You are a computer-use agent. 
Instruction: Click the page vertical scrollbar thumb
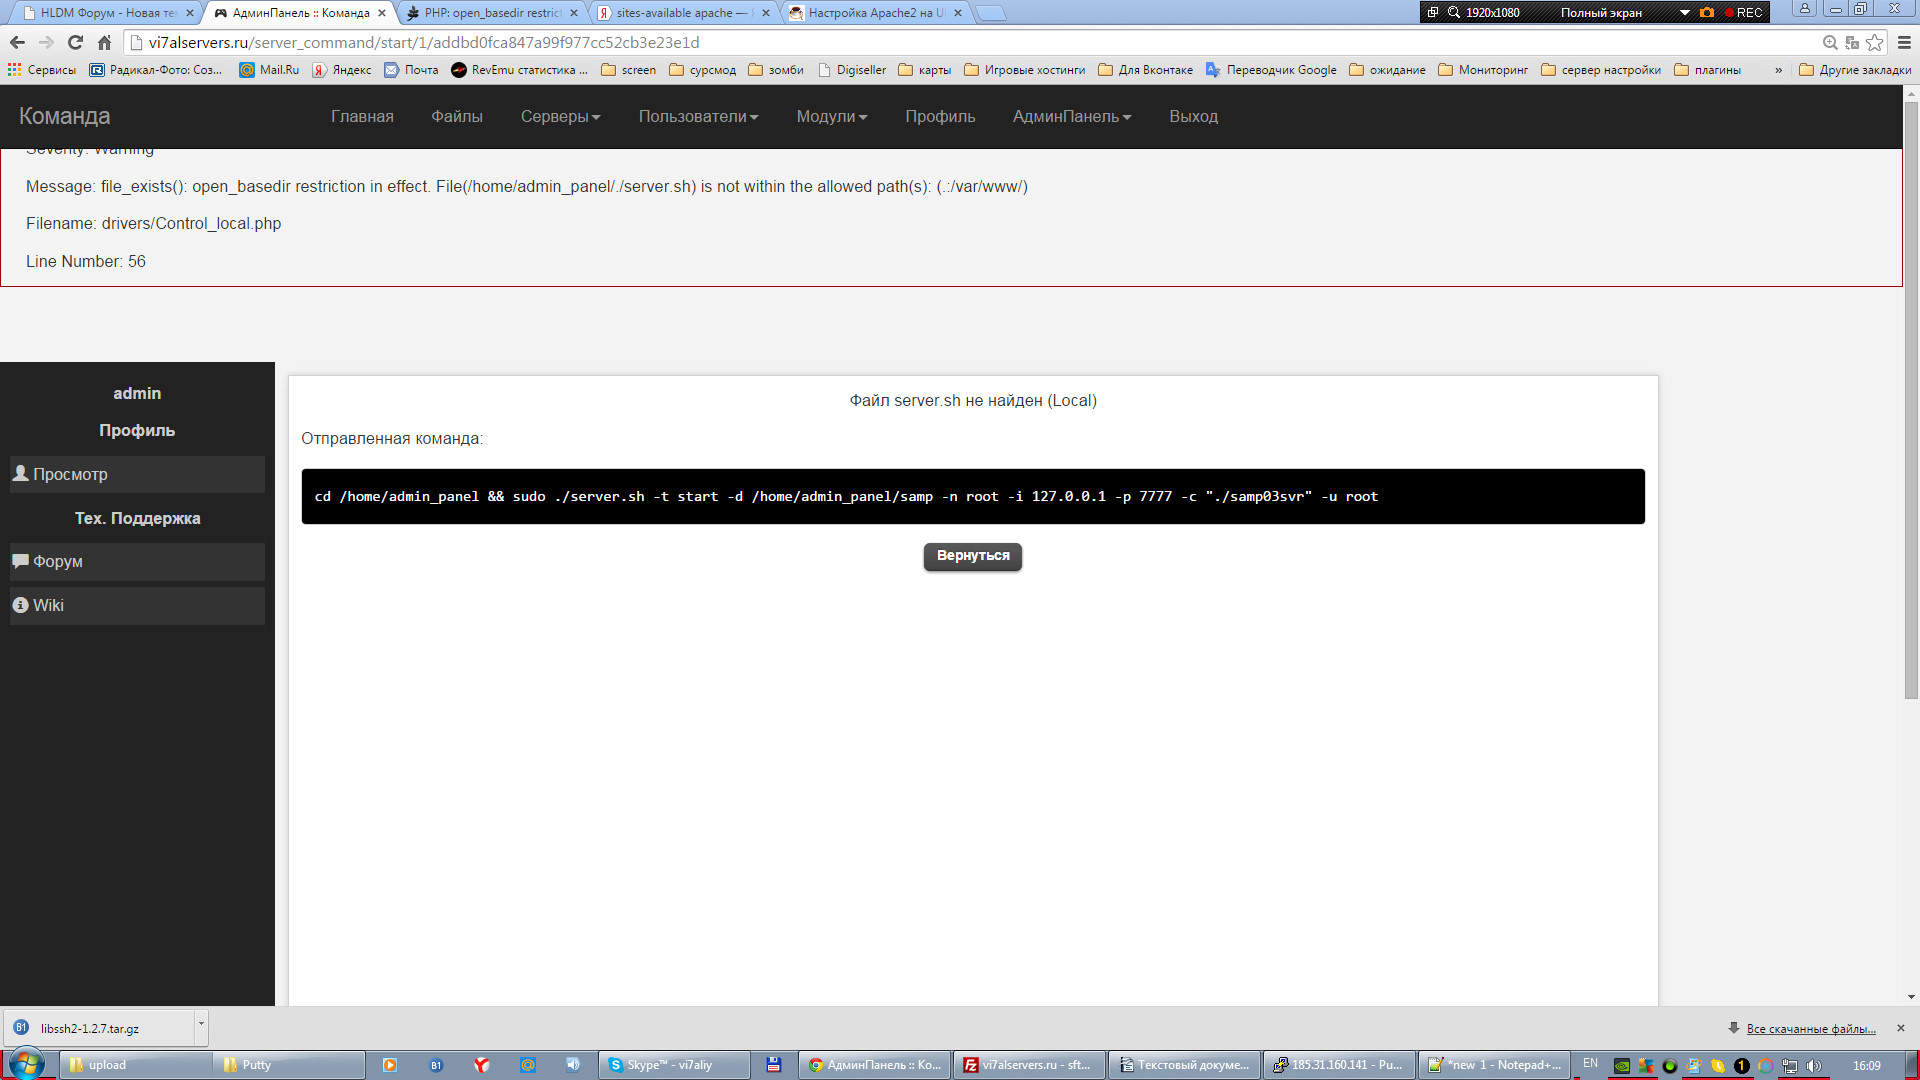click(1911, 400)
